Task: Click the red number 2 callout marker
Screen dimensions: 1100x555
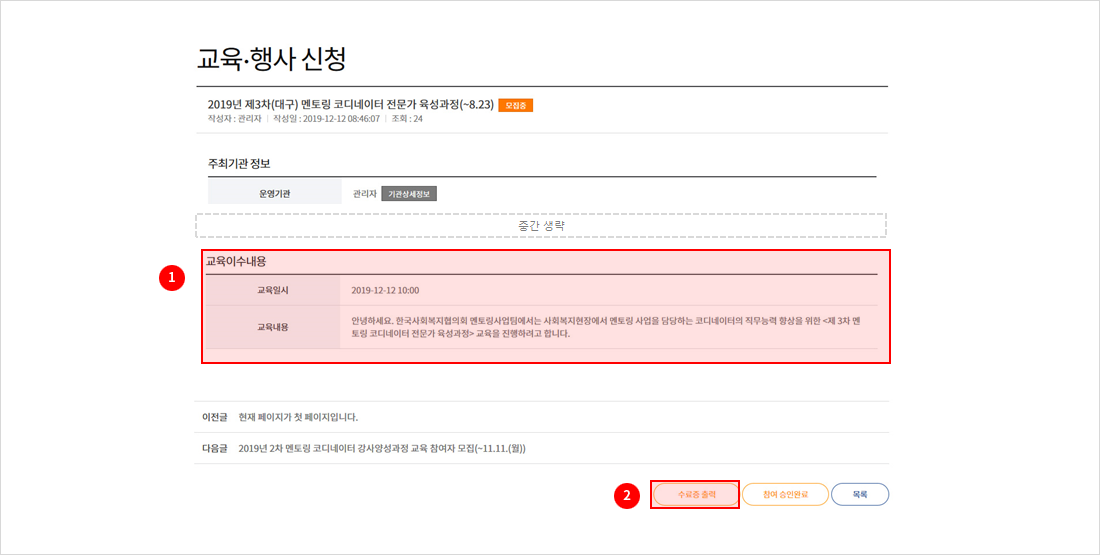Action: click(x=626, y=495)
